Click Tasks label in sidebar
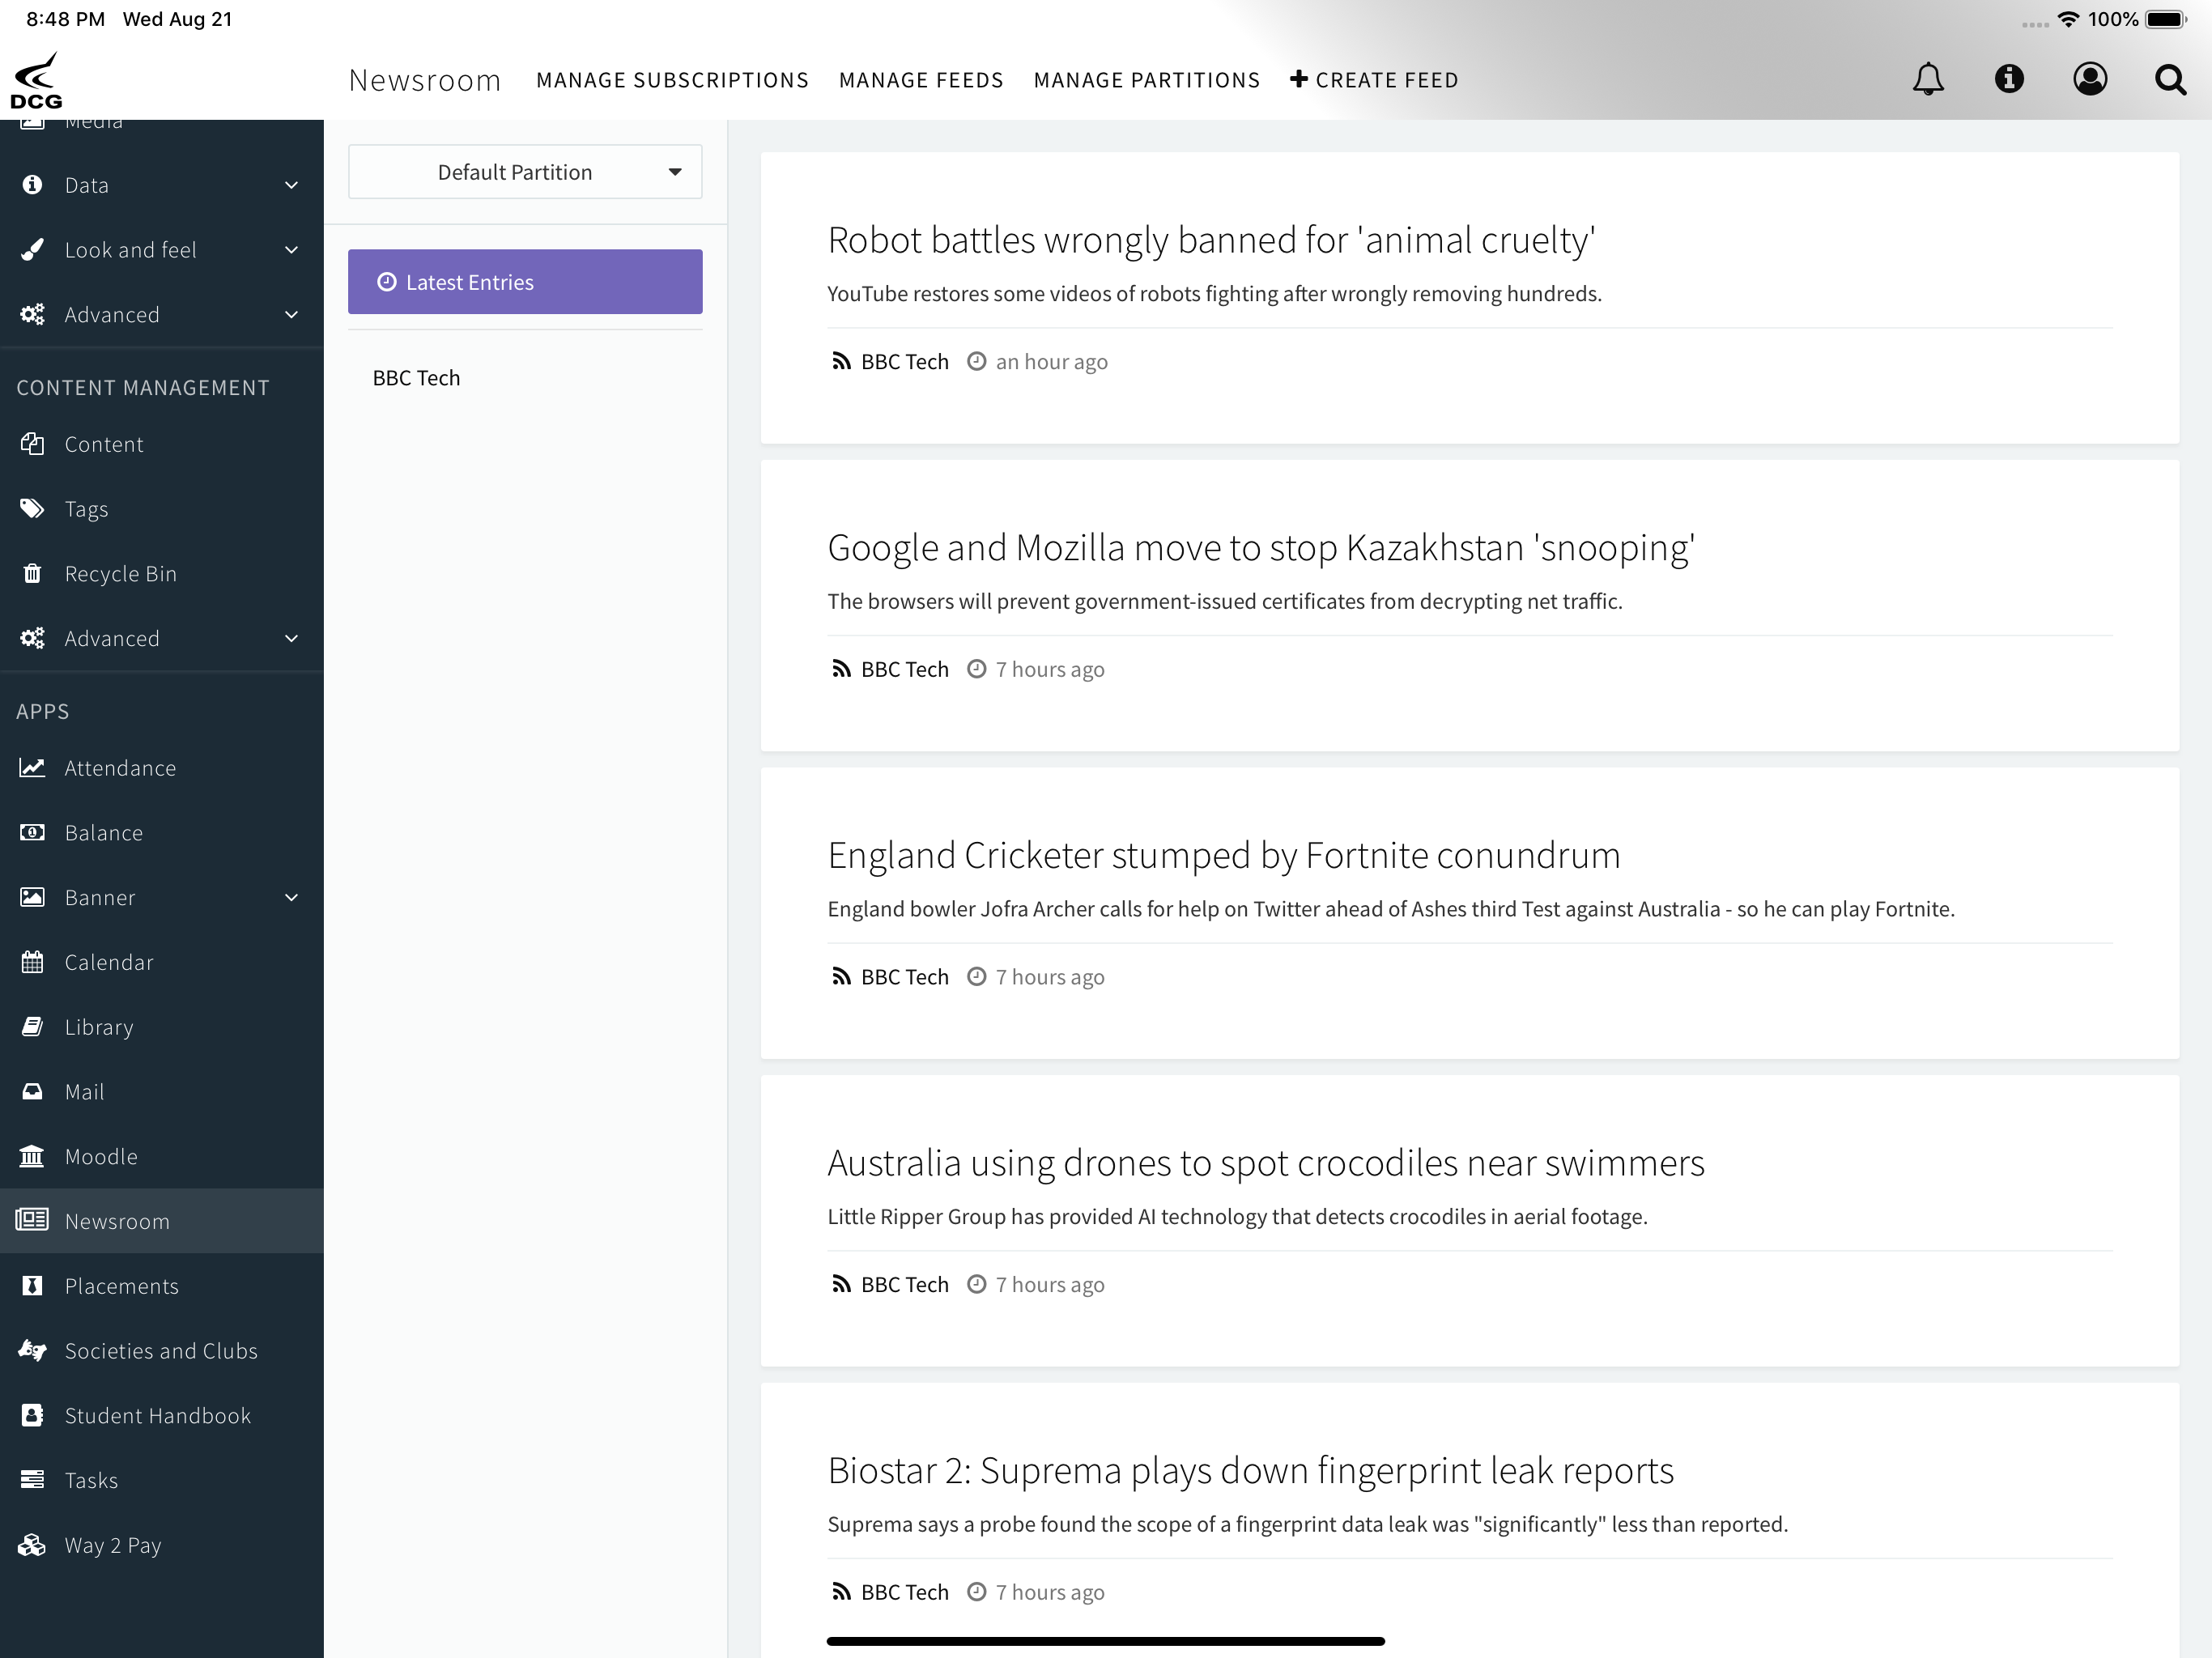Image resolution: width=2212 pixels, height=1658 pixels. (91, 1480)
